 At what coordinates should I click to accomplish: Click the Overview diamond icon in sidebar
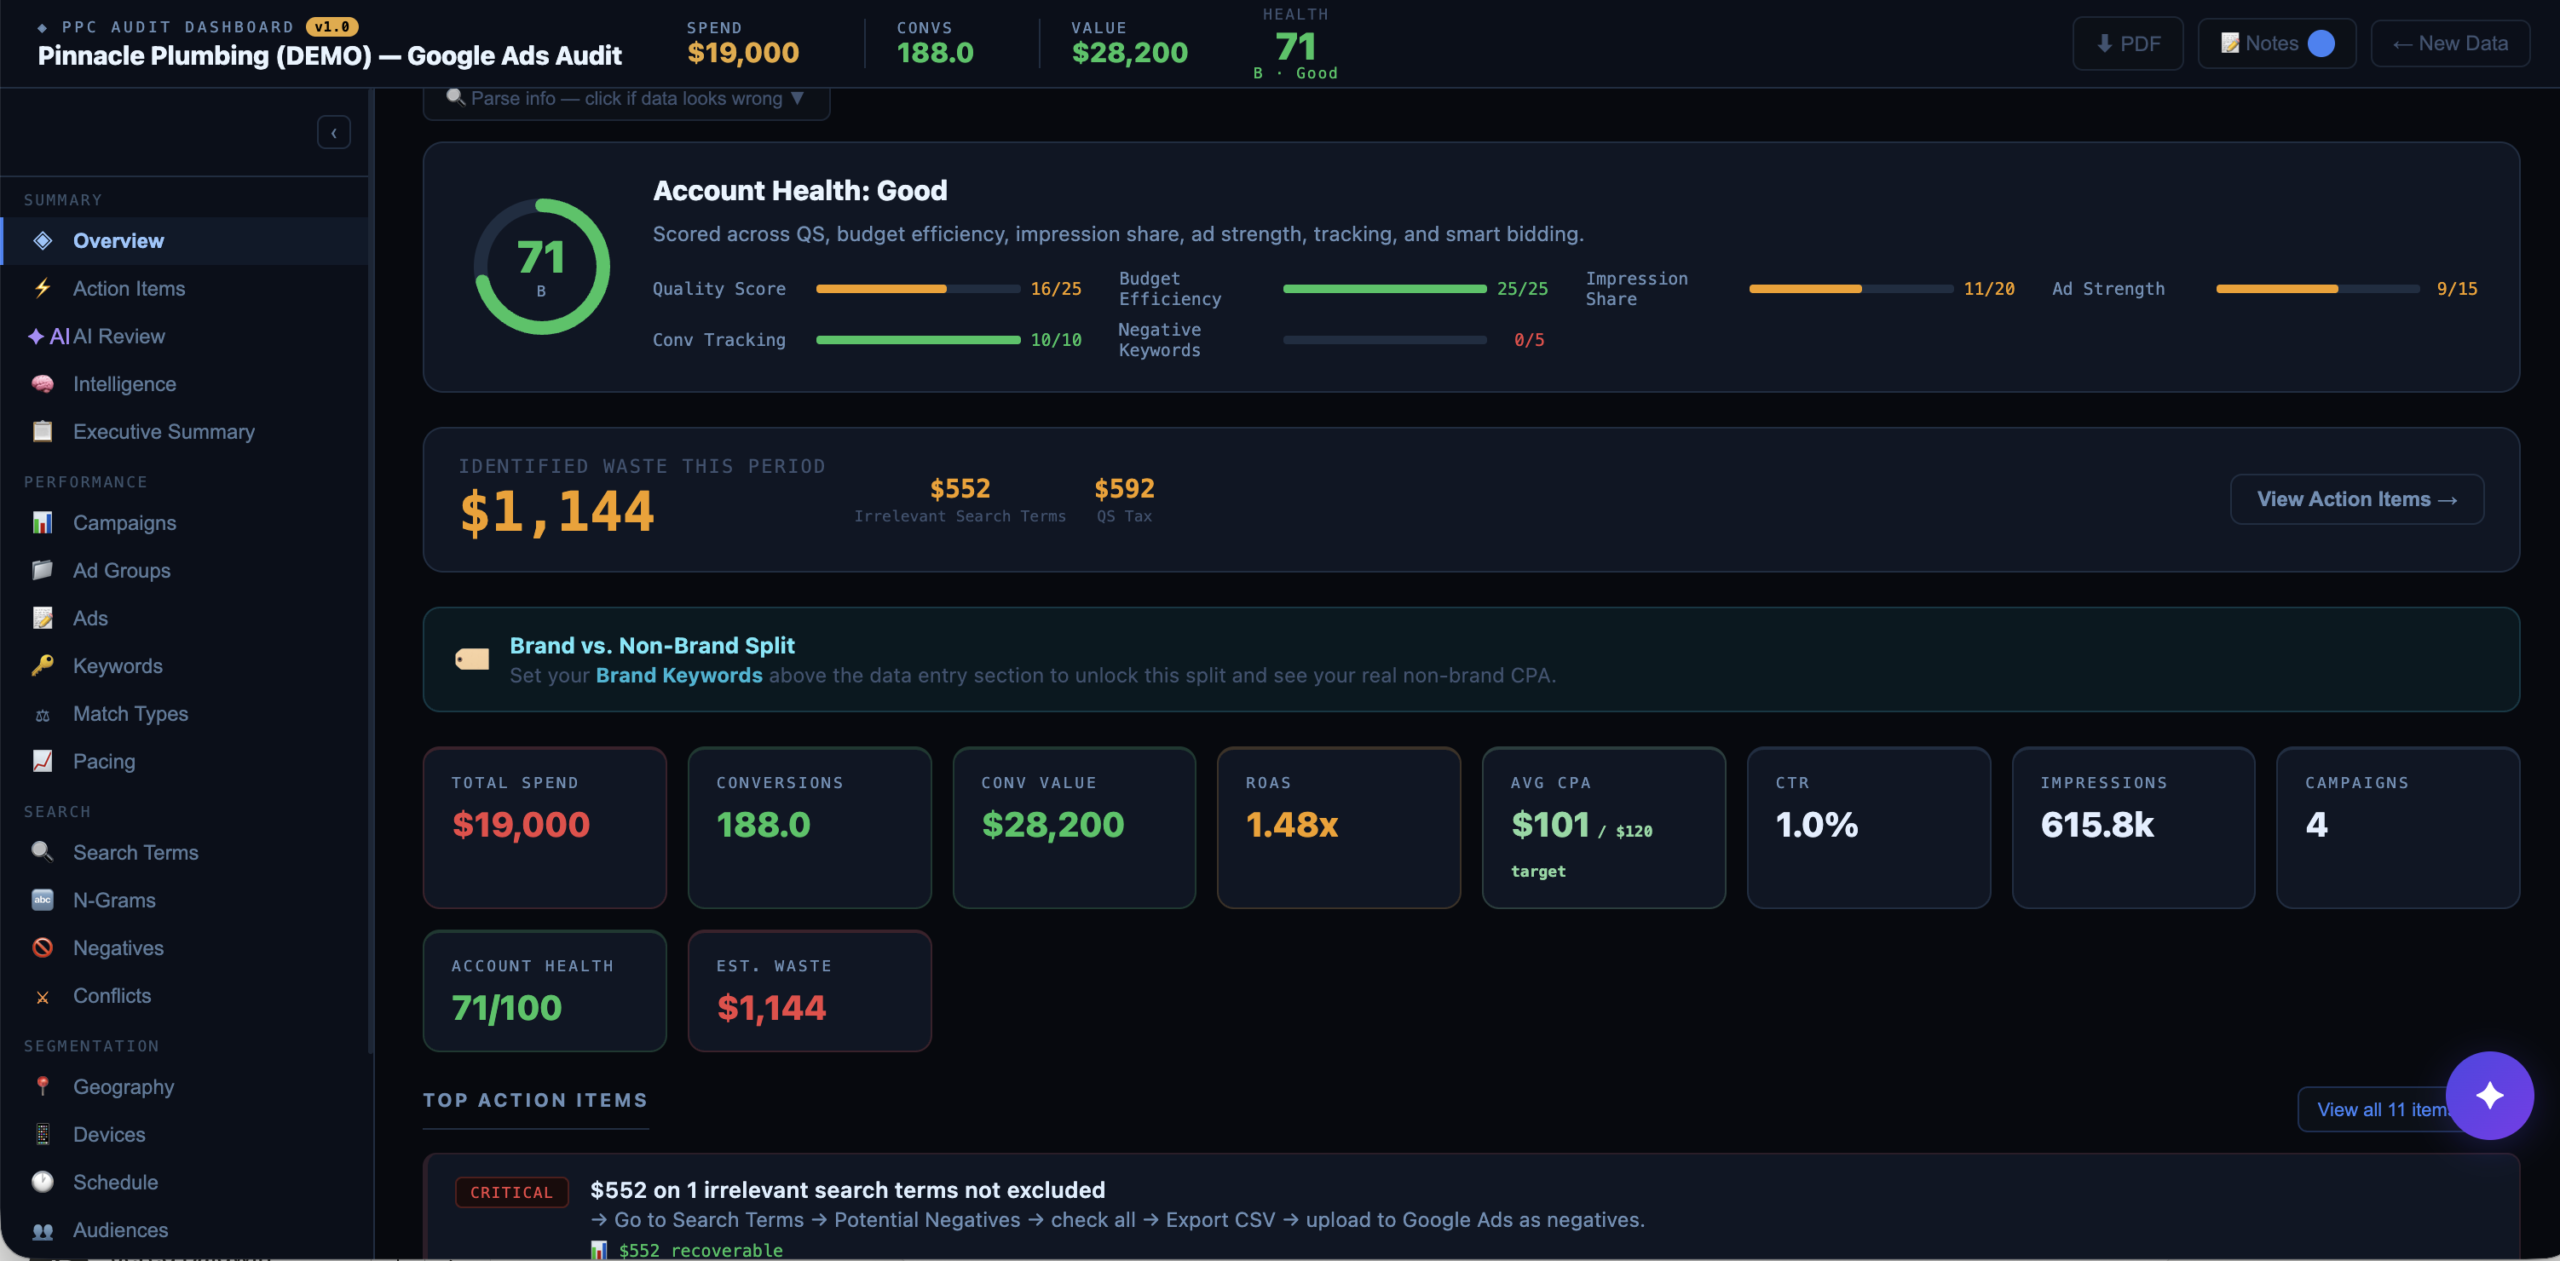pos(43,240)
